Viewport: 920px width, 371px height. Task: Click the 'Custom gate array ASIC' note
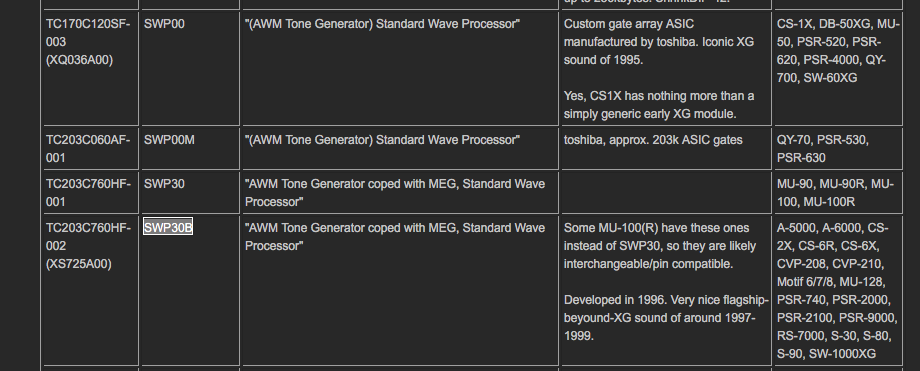click(659, 42)
